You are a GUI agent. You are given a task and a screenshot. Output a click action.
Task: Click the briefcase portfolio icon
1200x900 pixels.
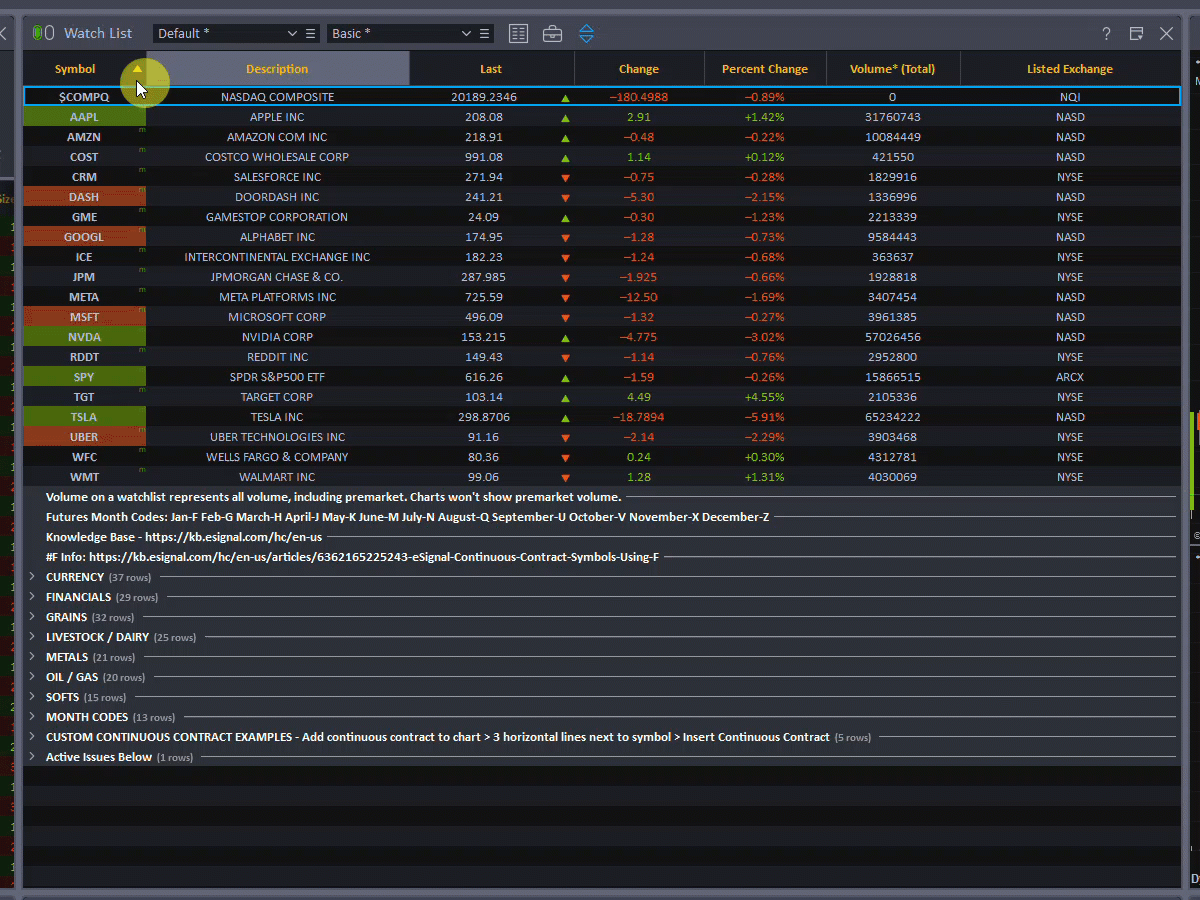pyautogui.click(x=552, y=34)
